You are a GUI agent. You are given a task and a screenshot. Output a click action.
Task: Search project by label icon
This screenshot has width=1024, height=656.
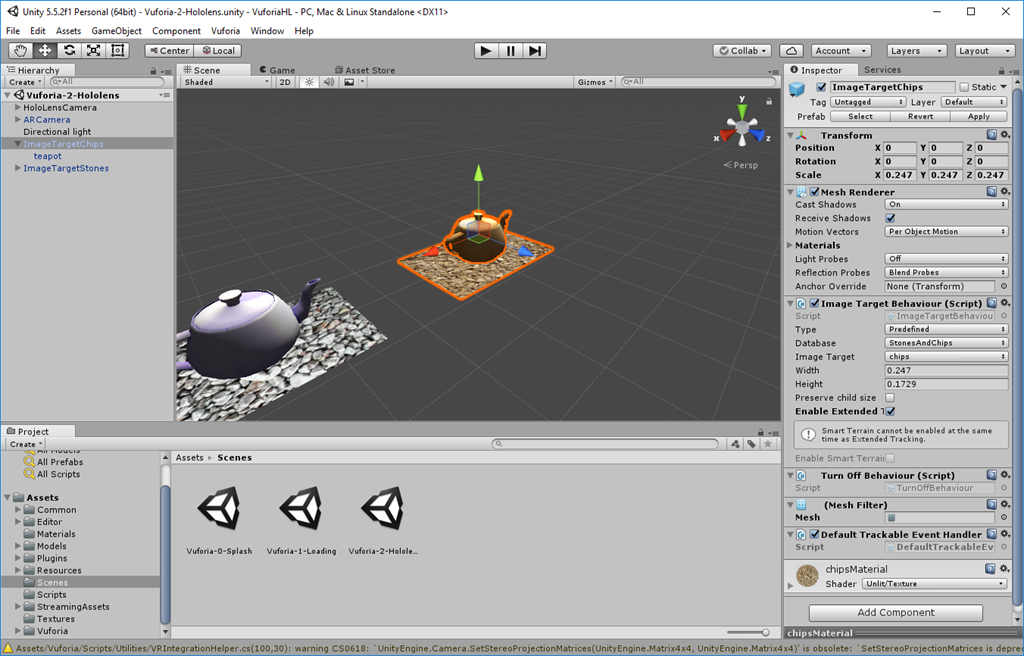point(752,444)
